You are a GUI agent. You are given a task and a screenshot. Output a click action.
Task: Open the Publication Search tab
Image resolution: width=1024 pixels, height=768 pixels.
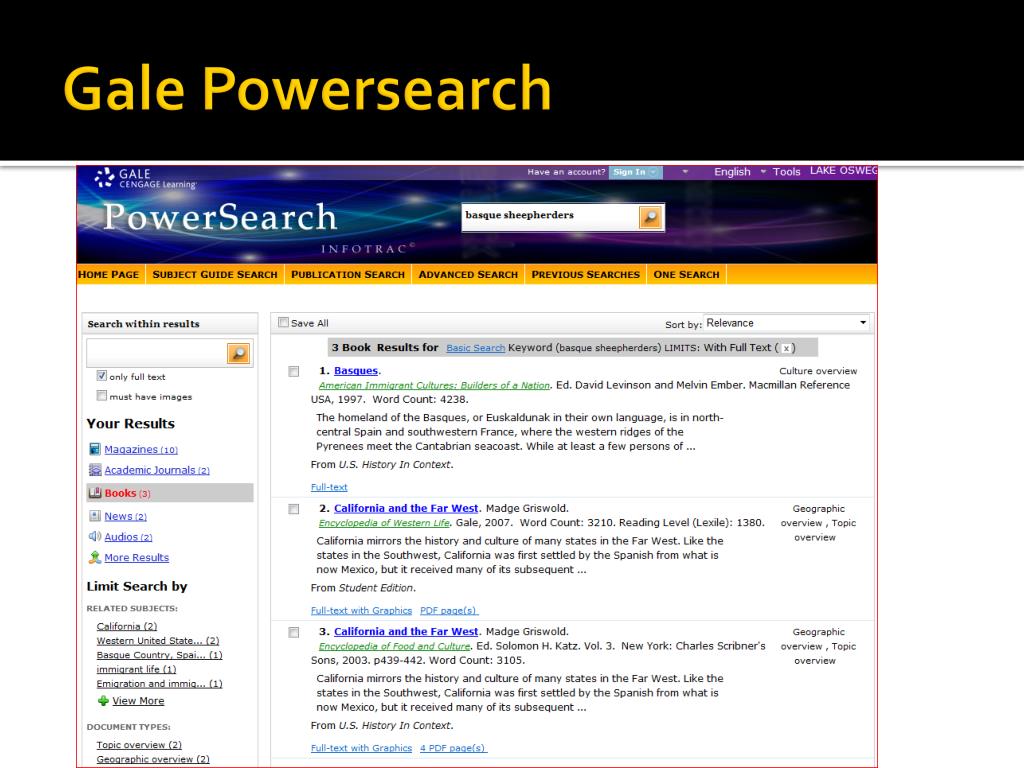coord(348,274)
